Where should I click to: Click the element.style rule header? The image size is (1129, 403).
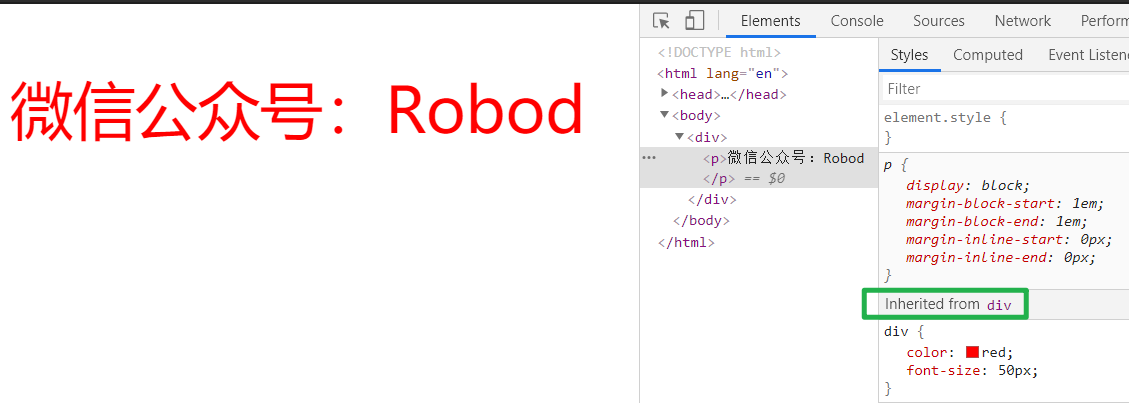tap(937, 117)
